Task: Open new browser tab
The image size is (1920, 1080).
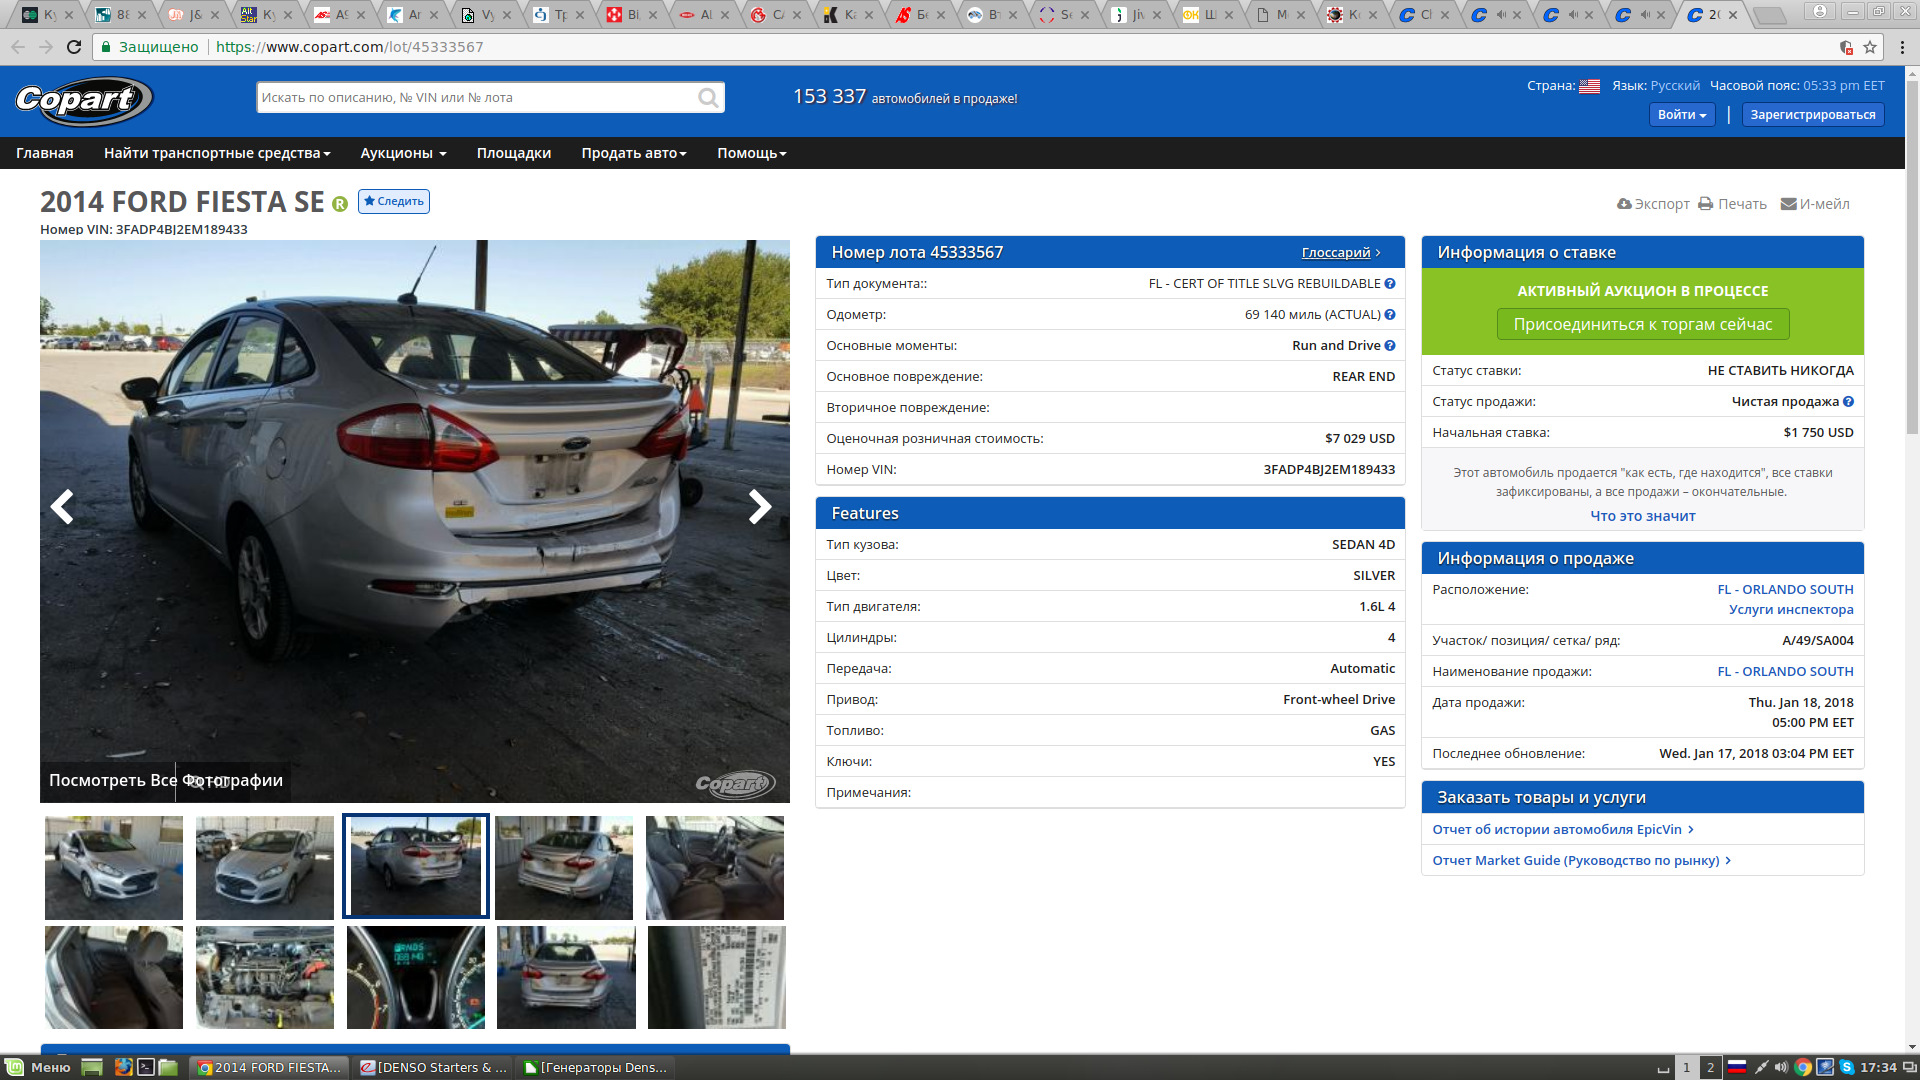Action: (1770, 15)
